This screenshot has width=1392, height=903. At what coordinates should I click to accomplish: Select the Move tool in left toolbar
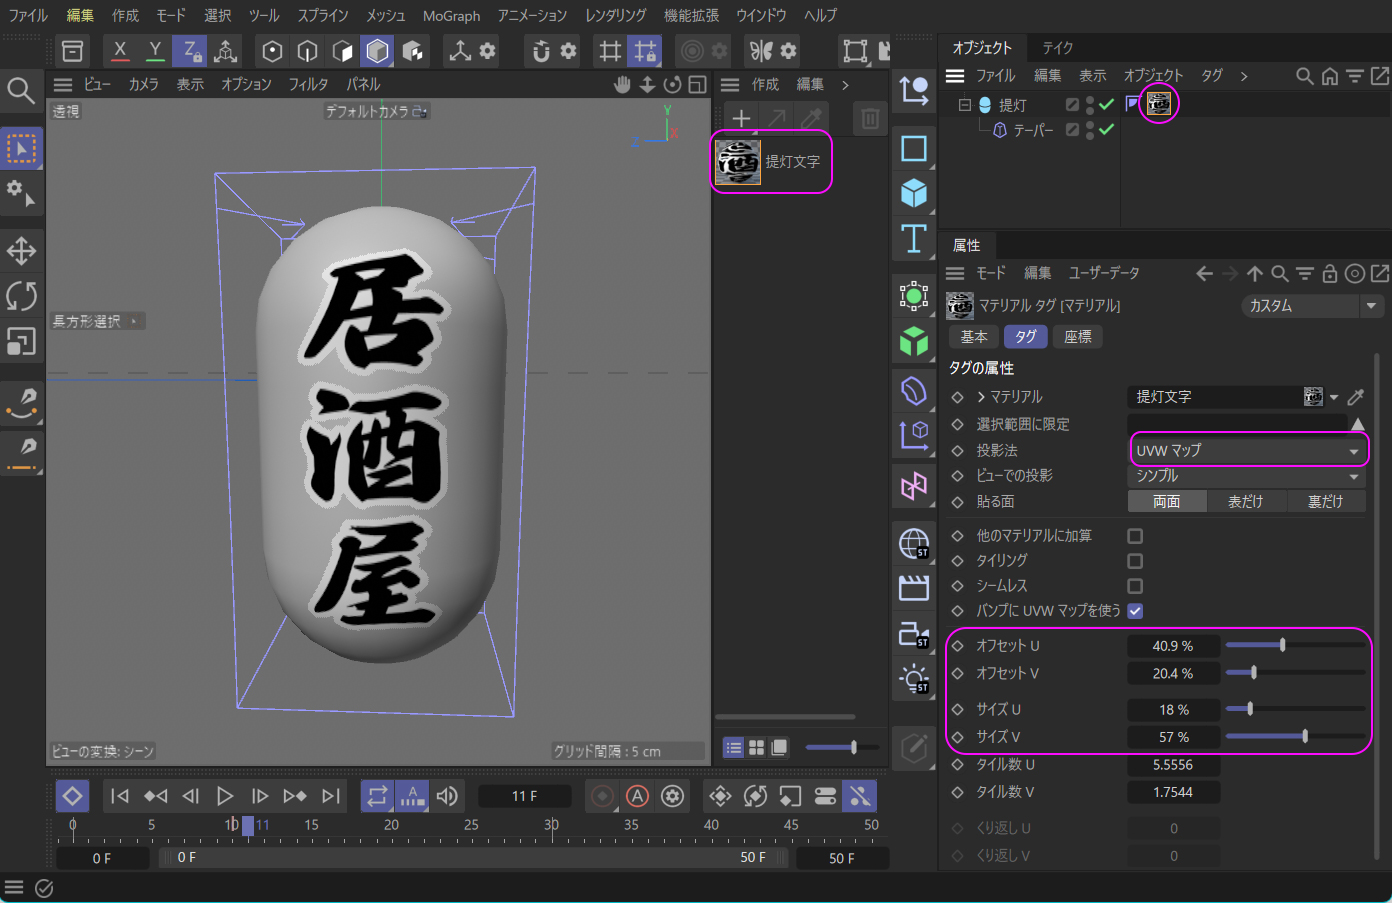[21, 250]
